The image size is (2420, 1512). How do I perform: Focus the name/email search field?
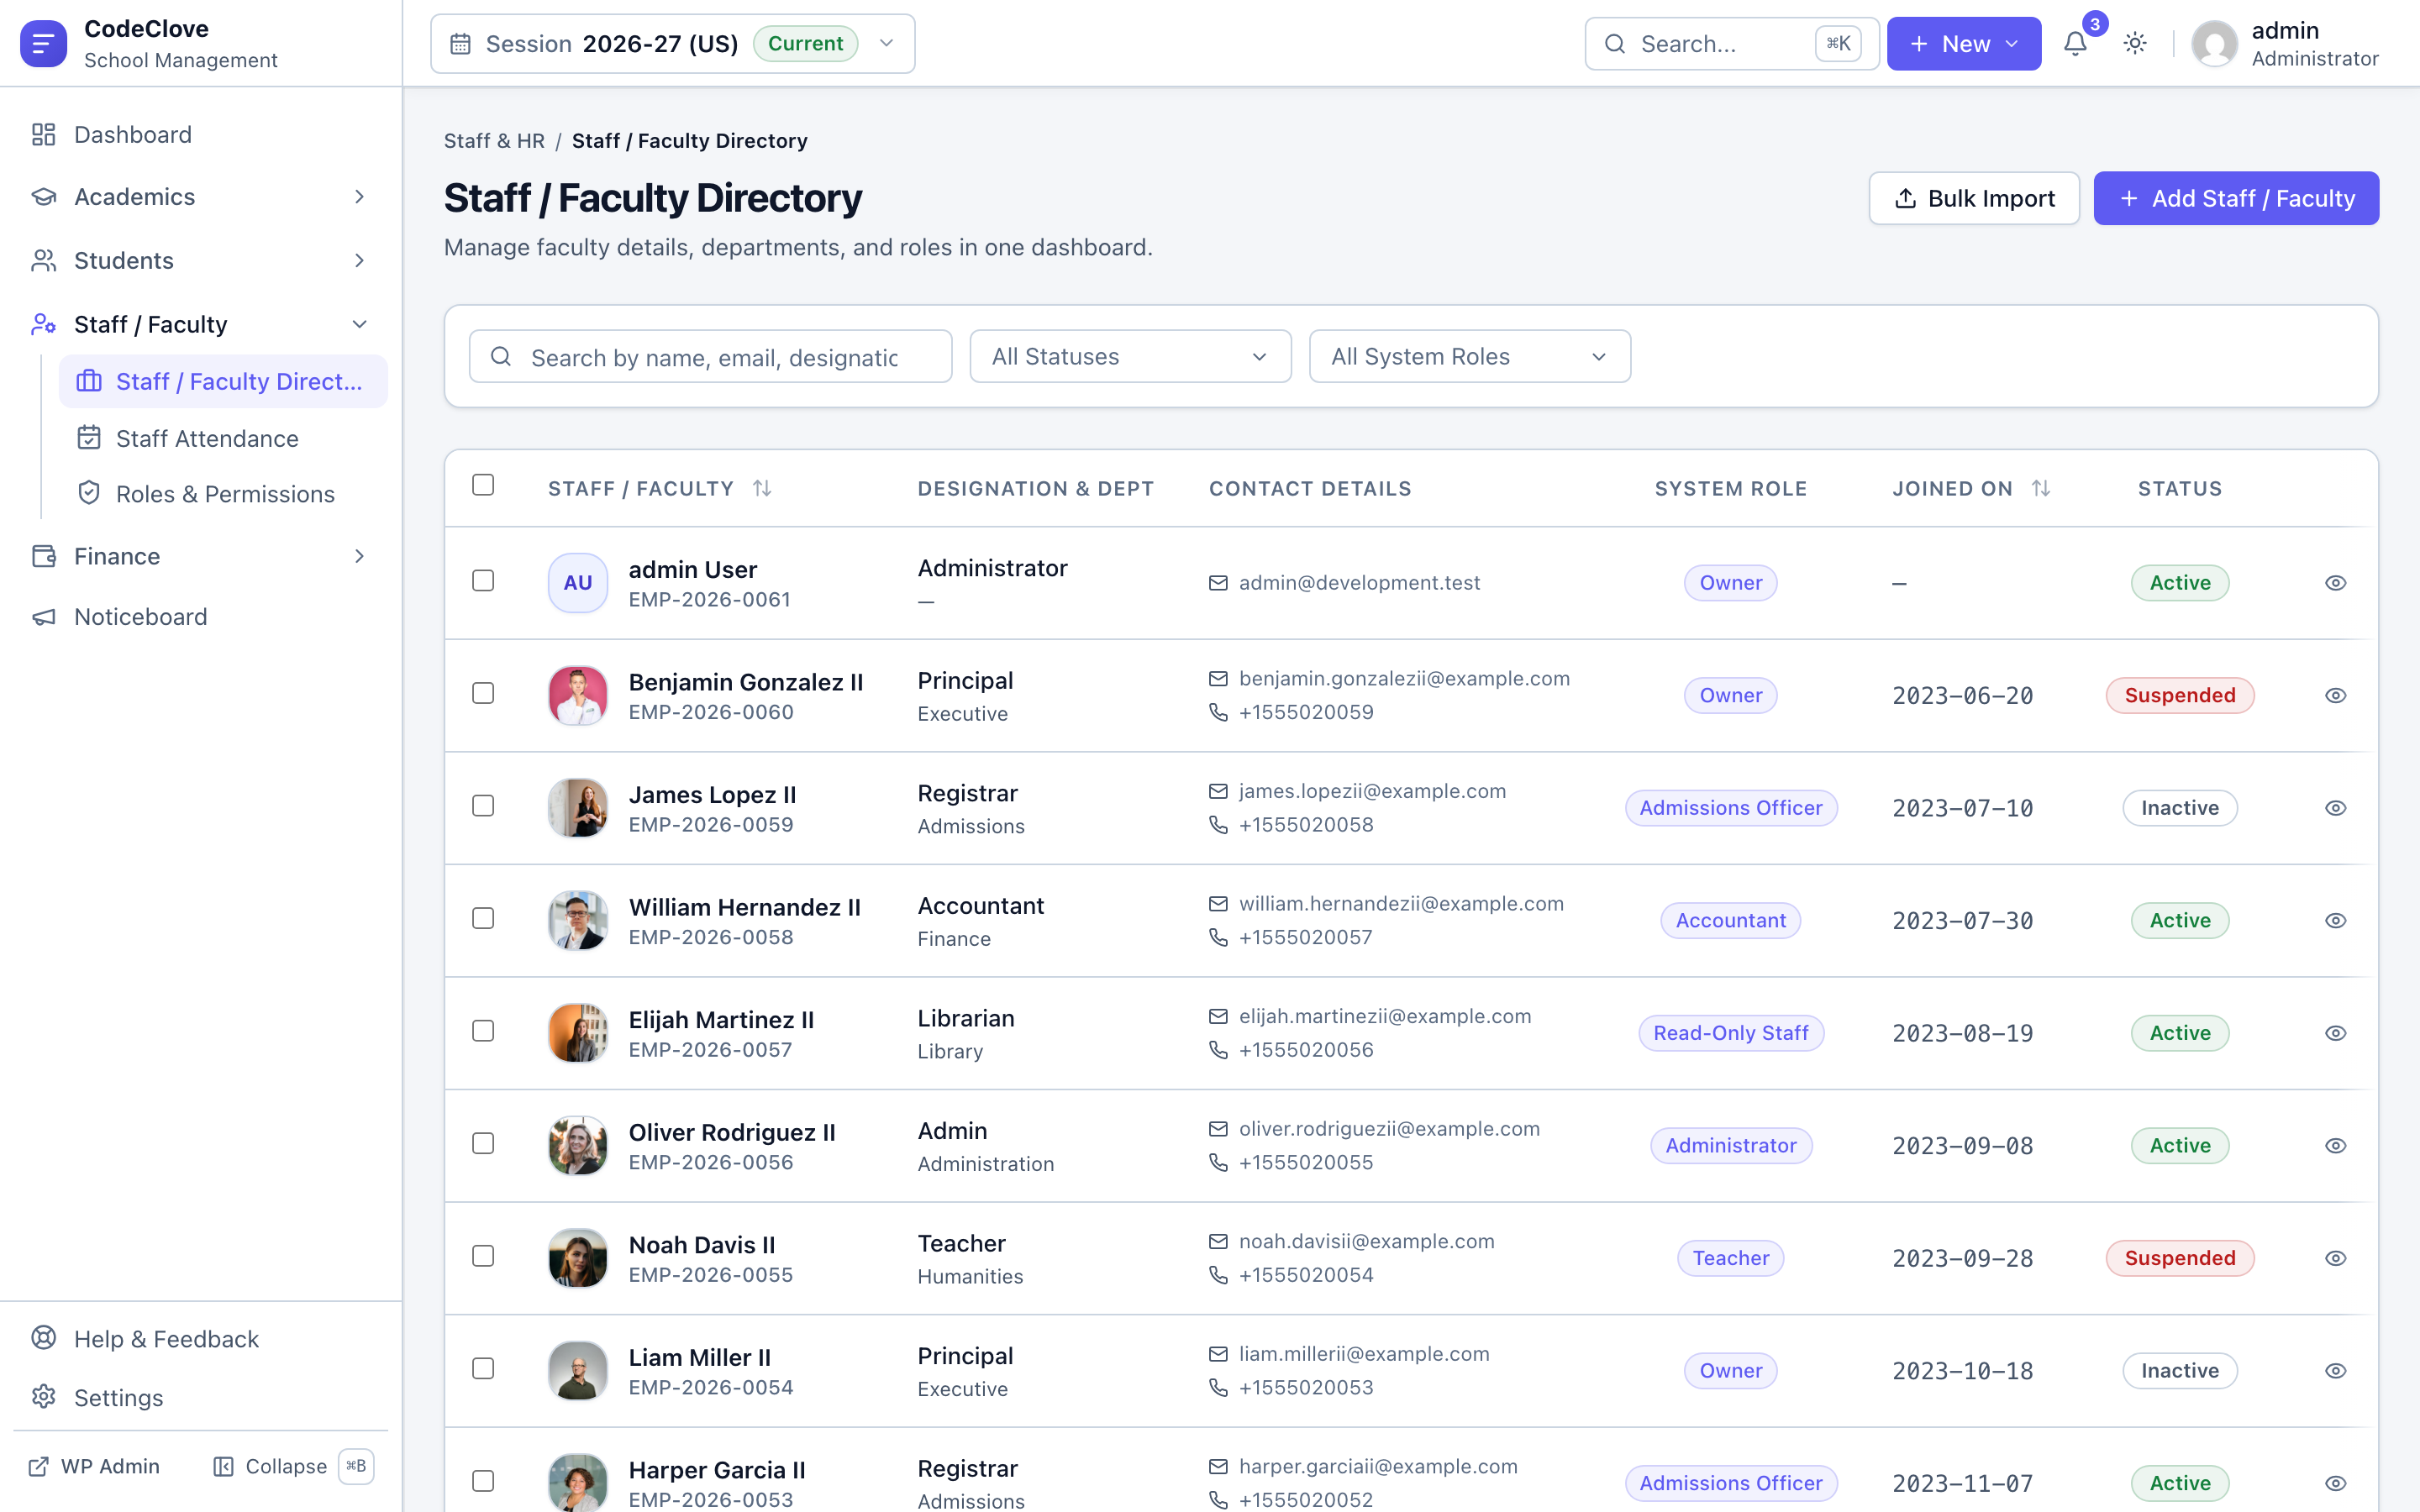[710, 357]
